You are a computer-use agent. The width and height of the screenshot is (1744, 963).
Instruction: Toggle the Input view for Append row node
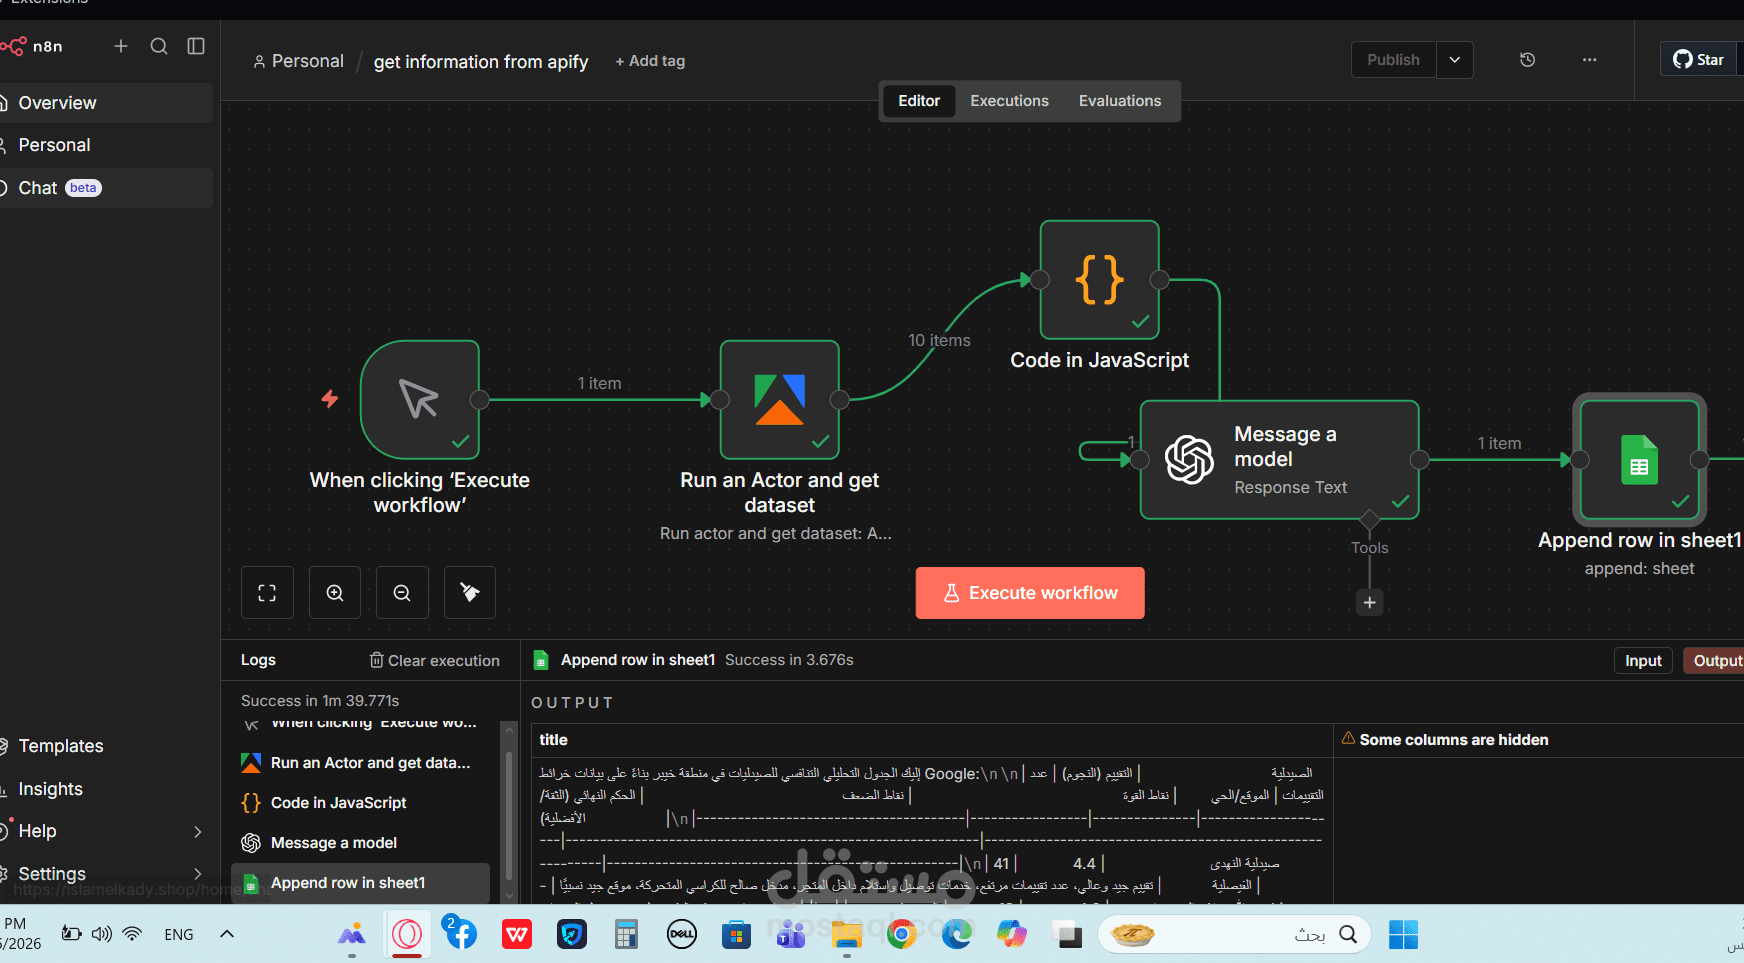tap(1643, 660)
